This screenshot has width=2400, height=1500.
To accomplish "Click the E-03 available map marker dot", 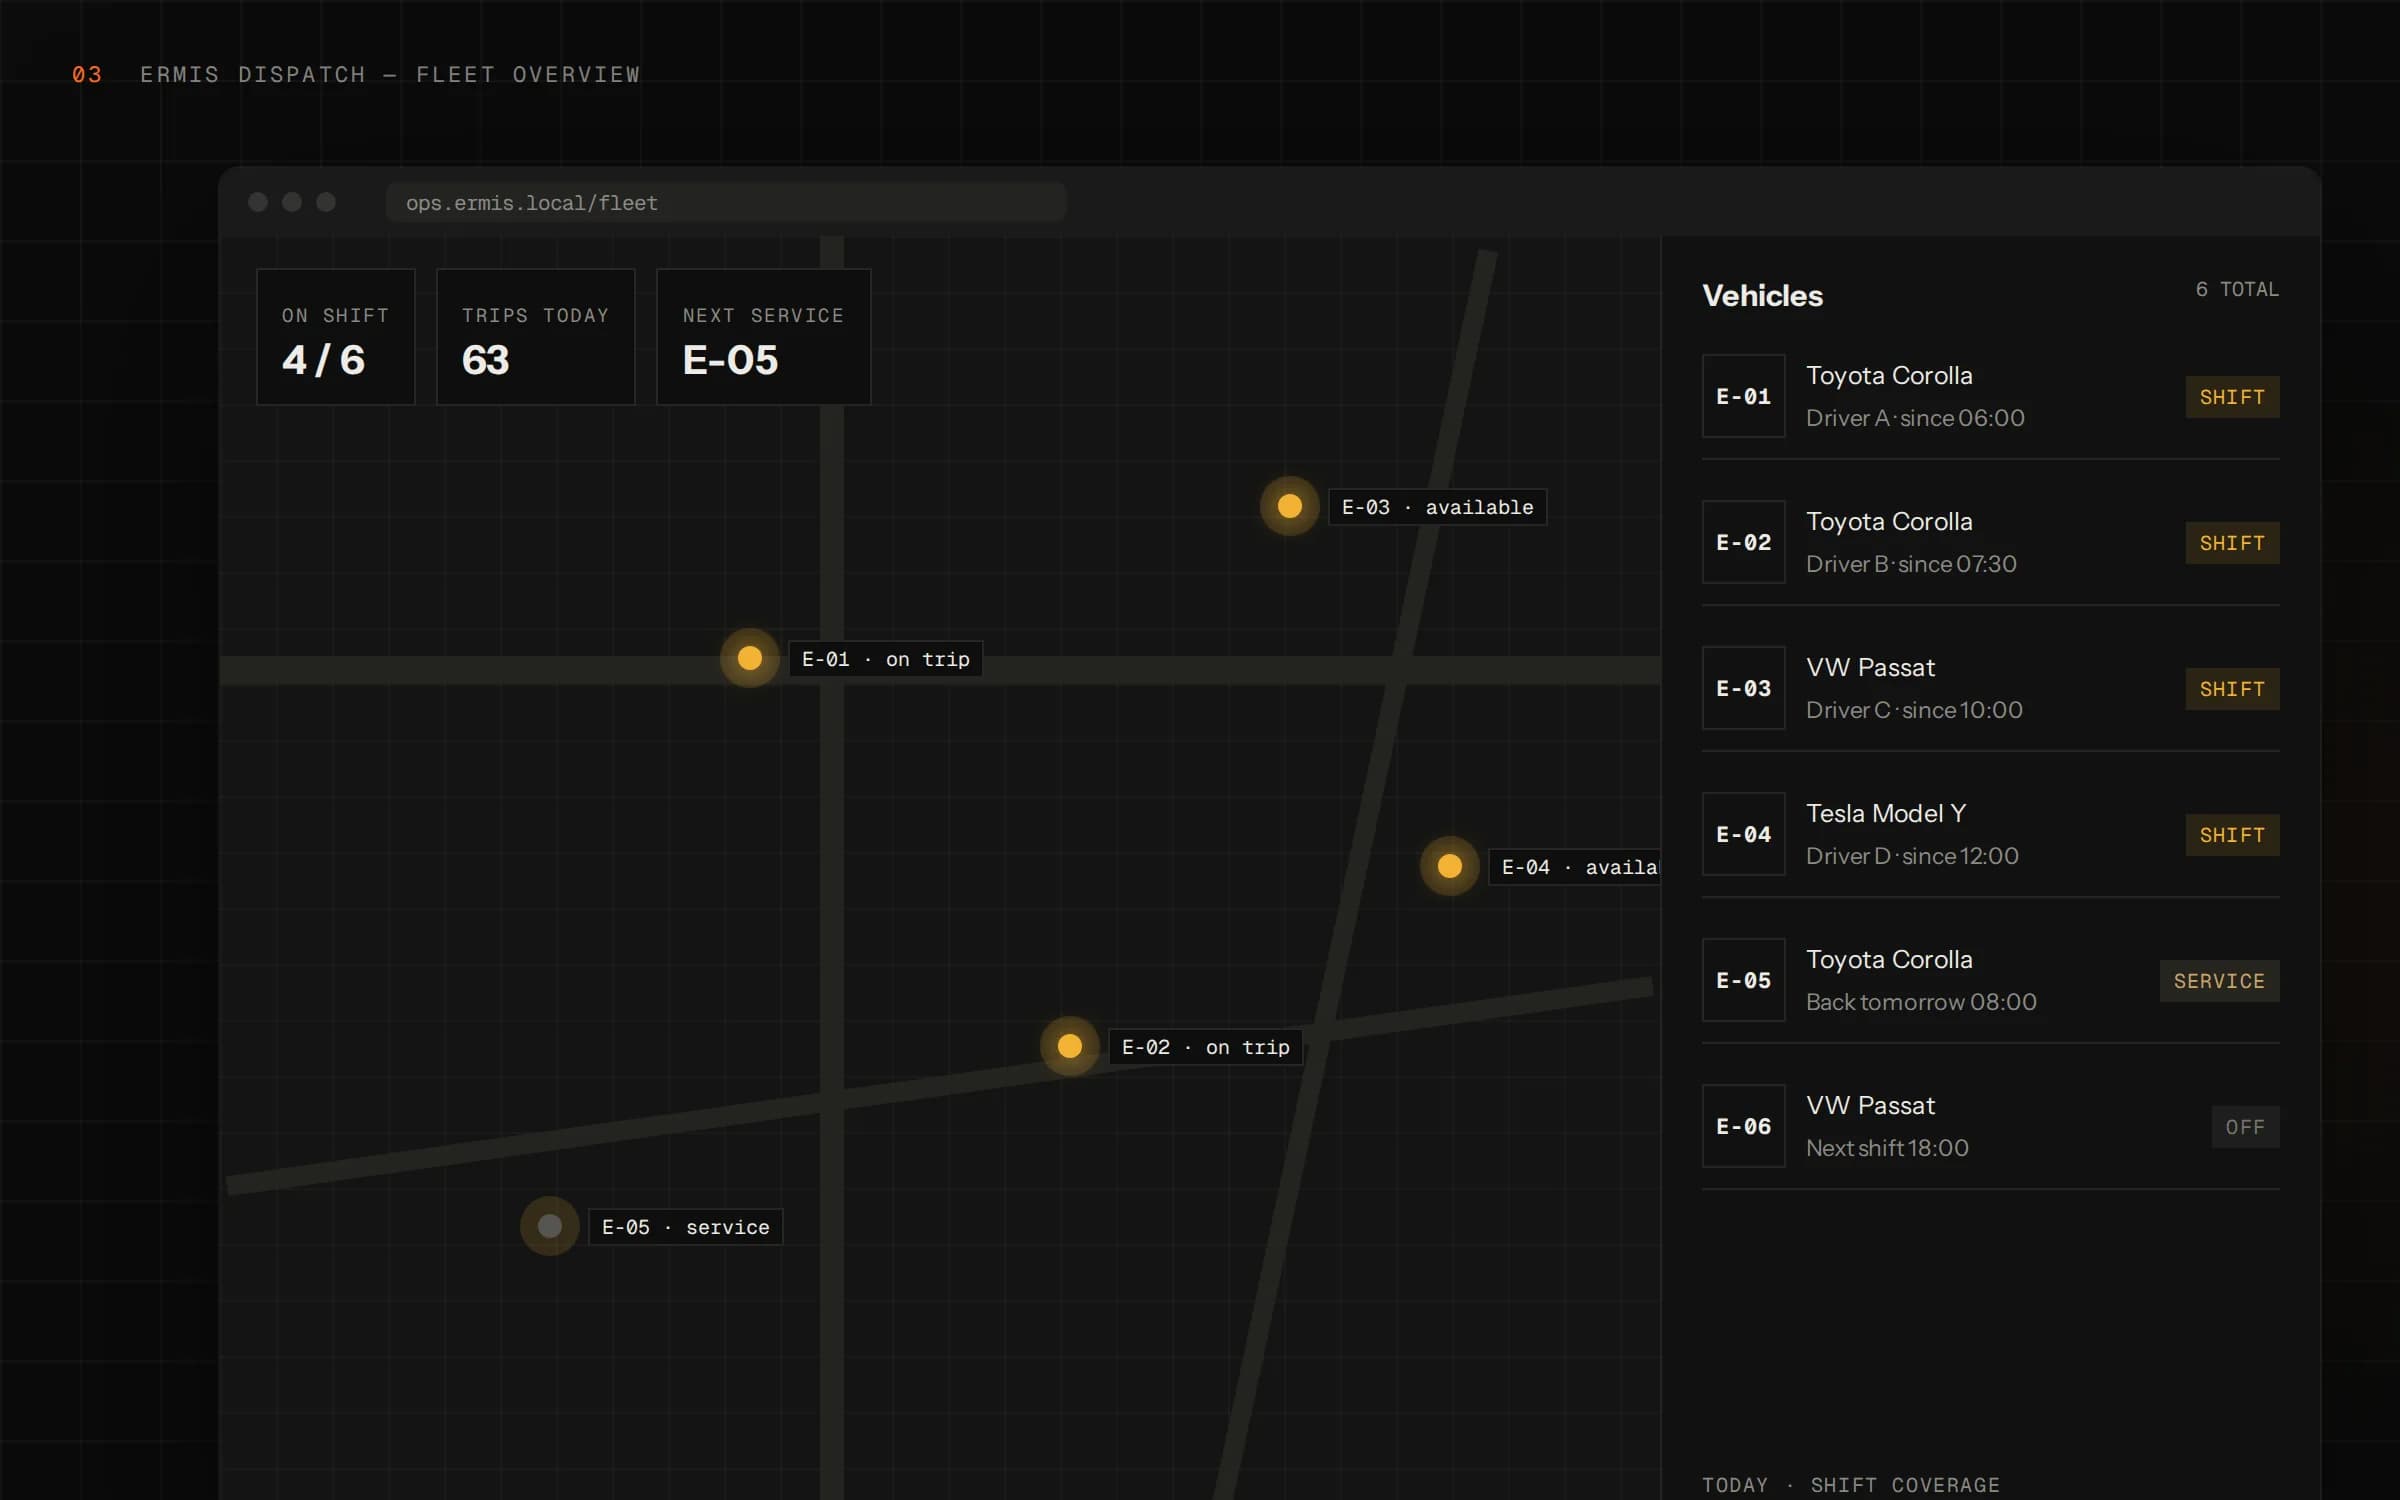I will tap(1289, 506).
